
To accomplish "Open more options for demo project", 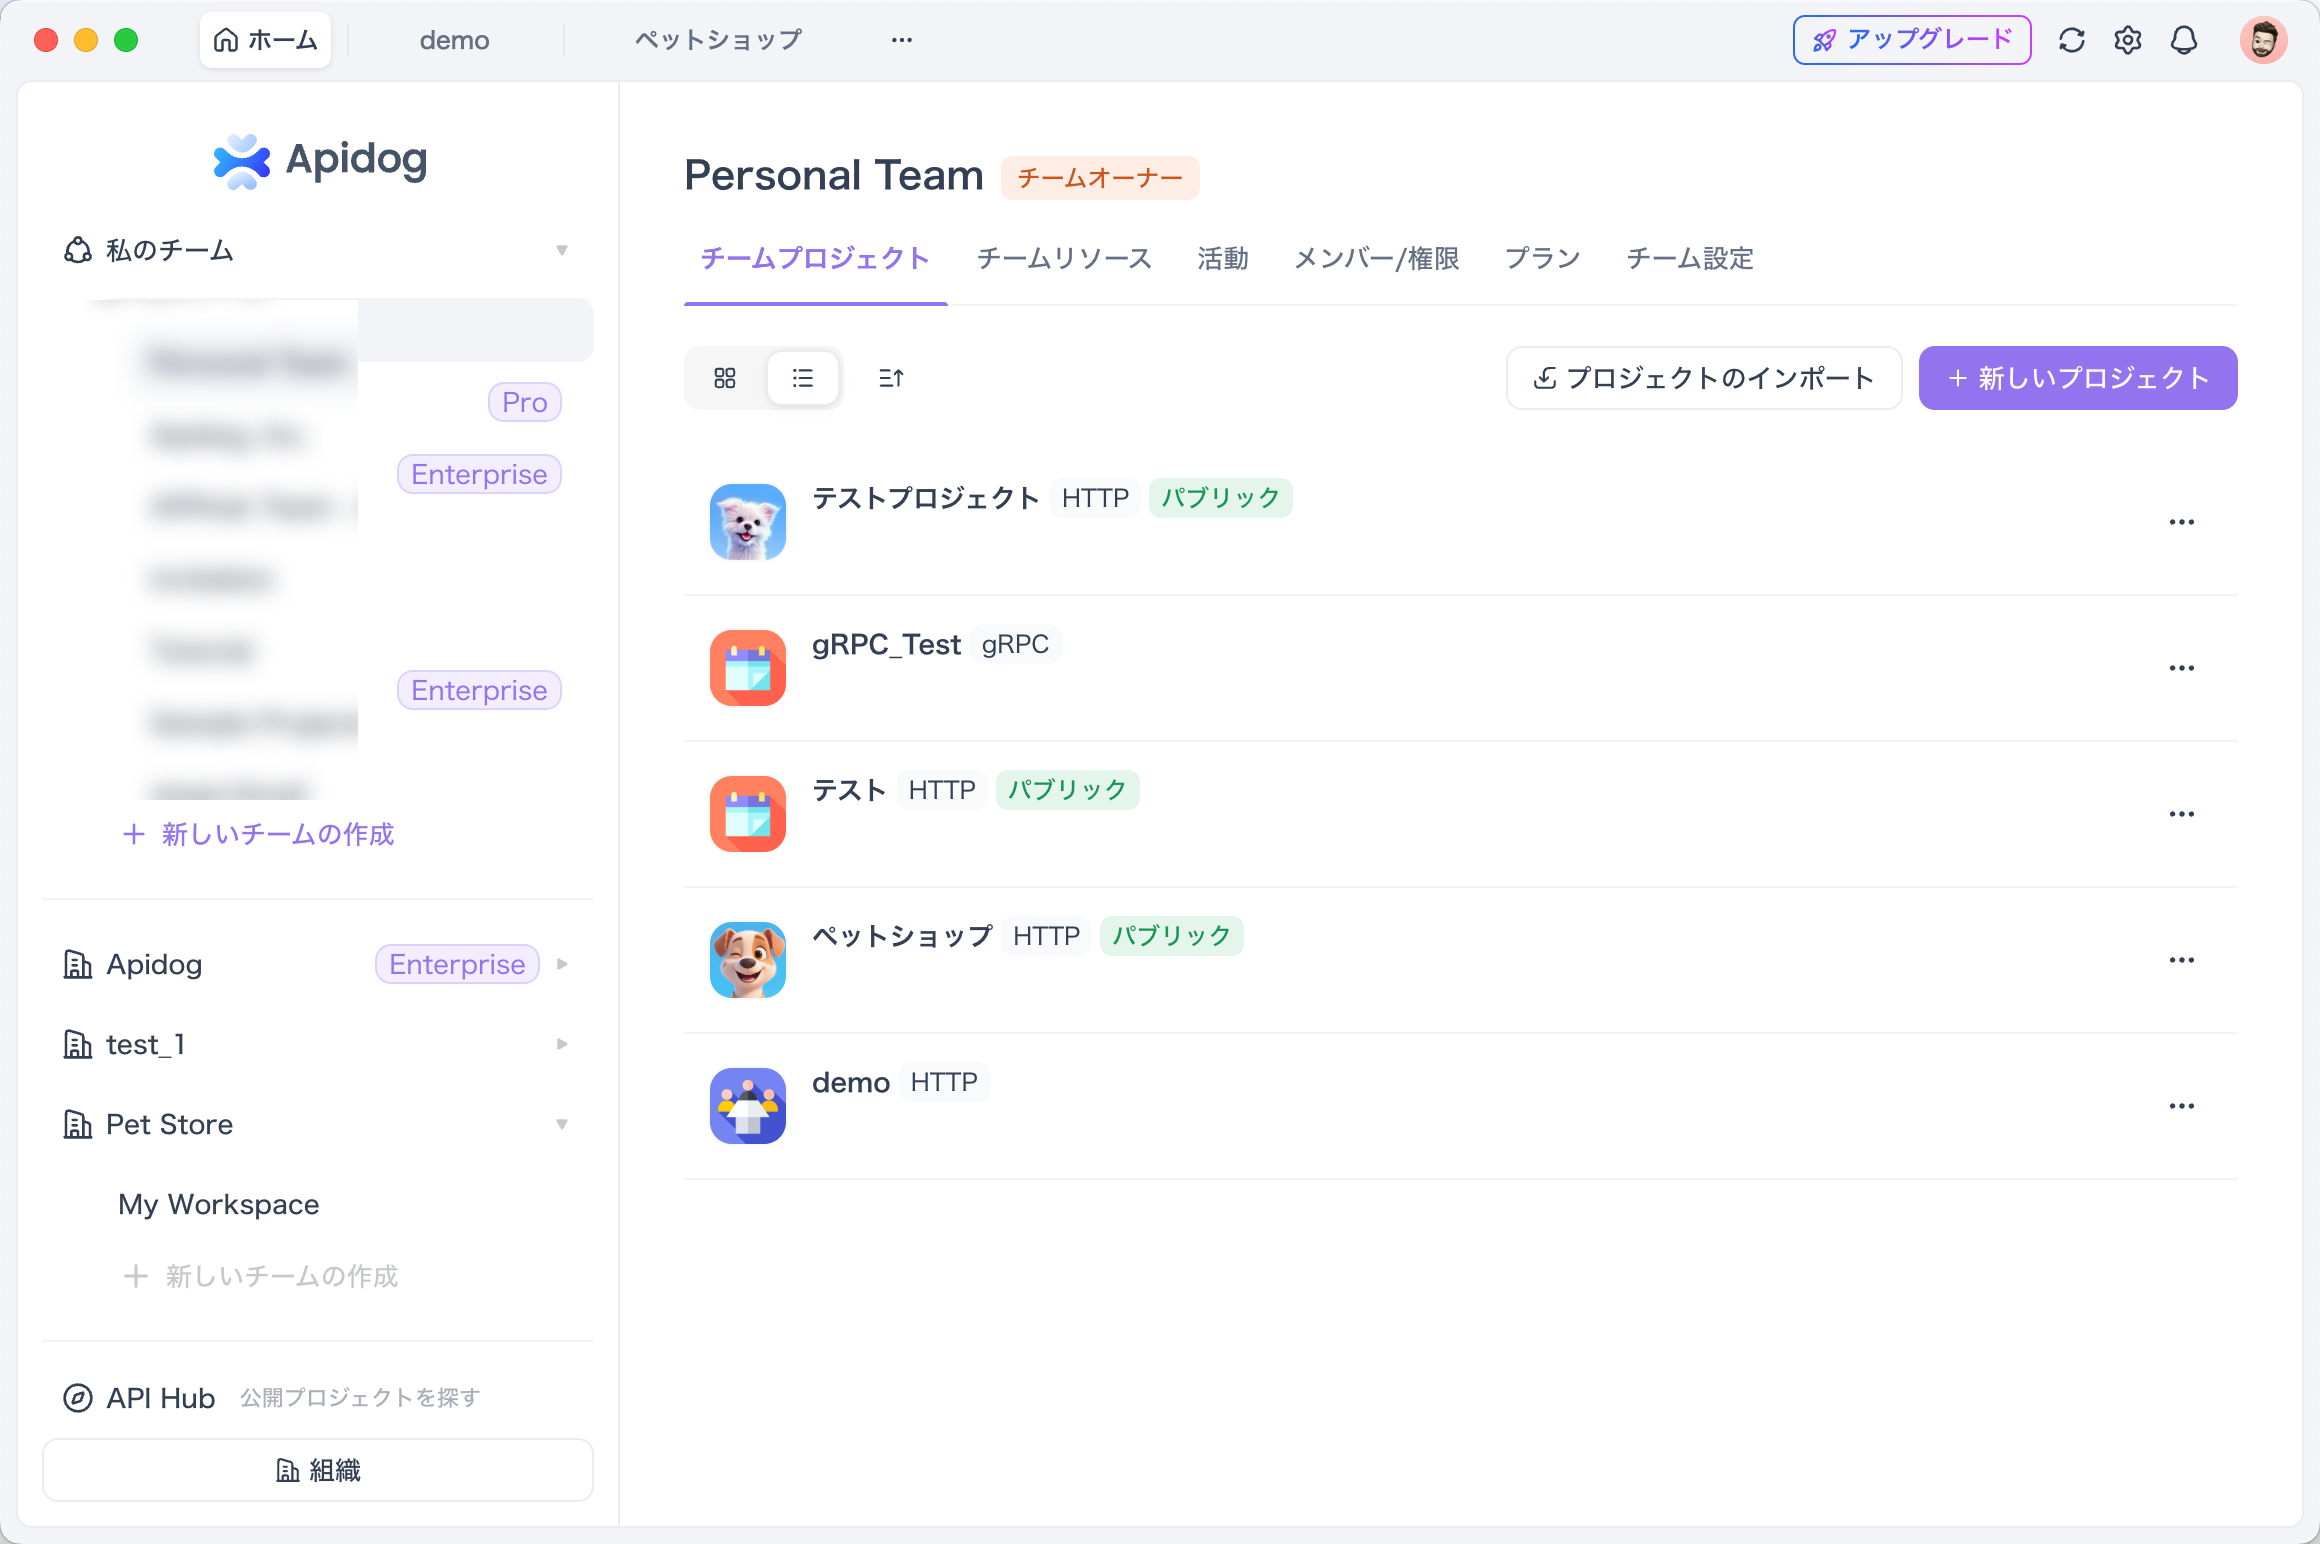I will pyautogui.click(x=2182, y=1106).
